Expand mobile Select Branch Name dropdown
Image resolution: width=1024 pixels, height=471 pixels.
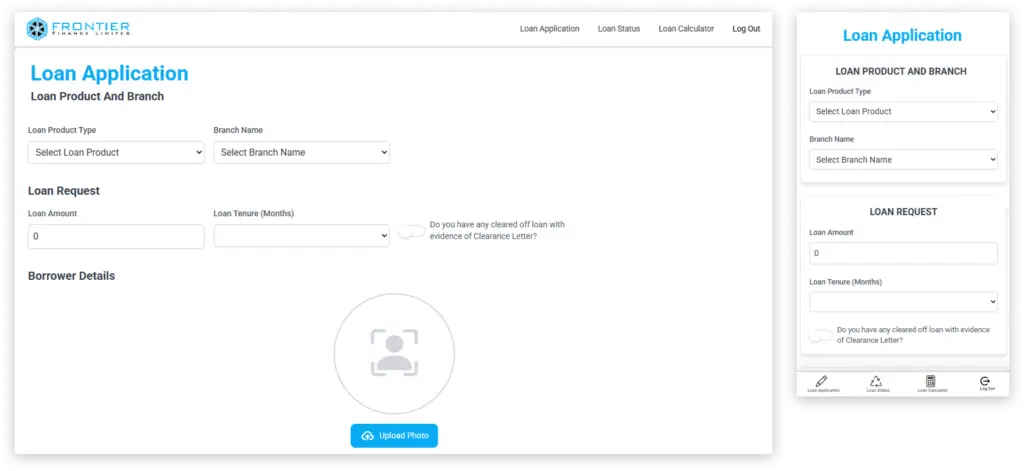click(x=903, y=159)
